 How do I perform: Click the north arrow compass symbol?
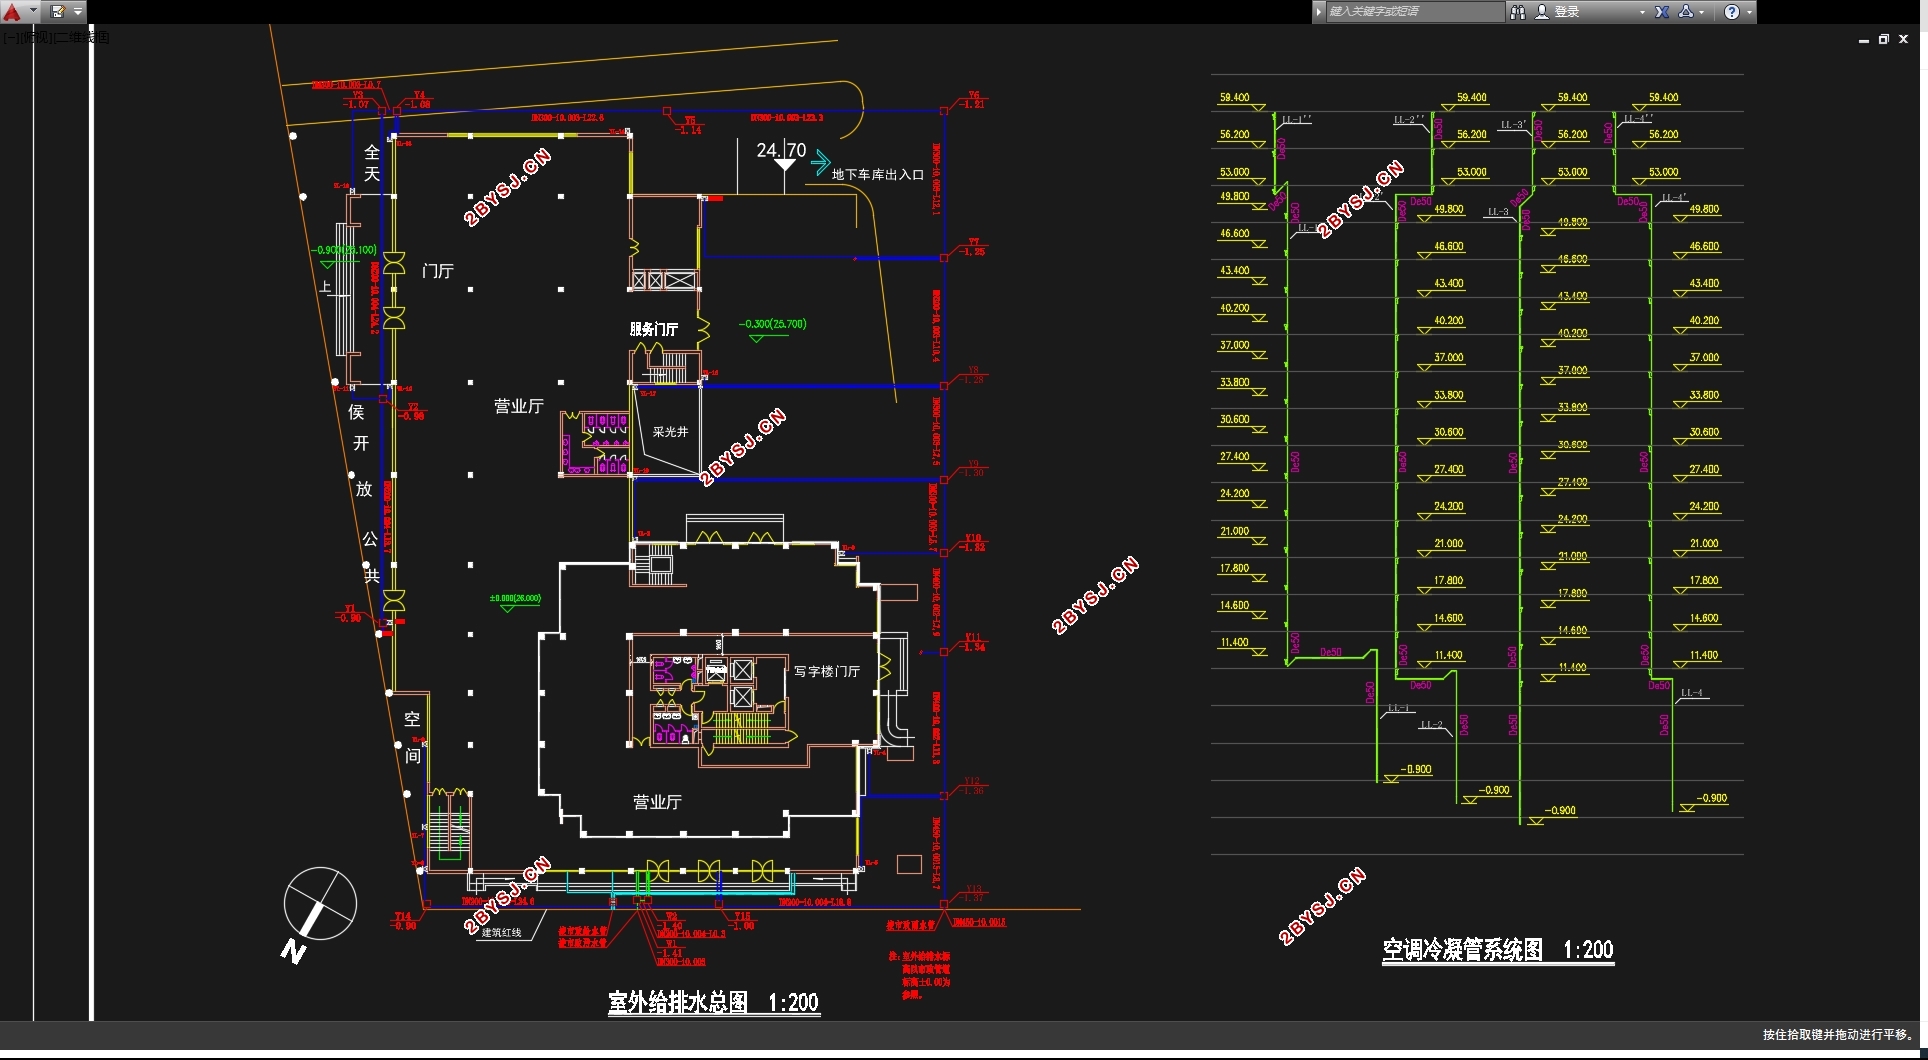[x=319, y=905]
